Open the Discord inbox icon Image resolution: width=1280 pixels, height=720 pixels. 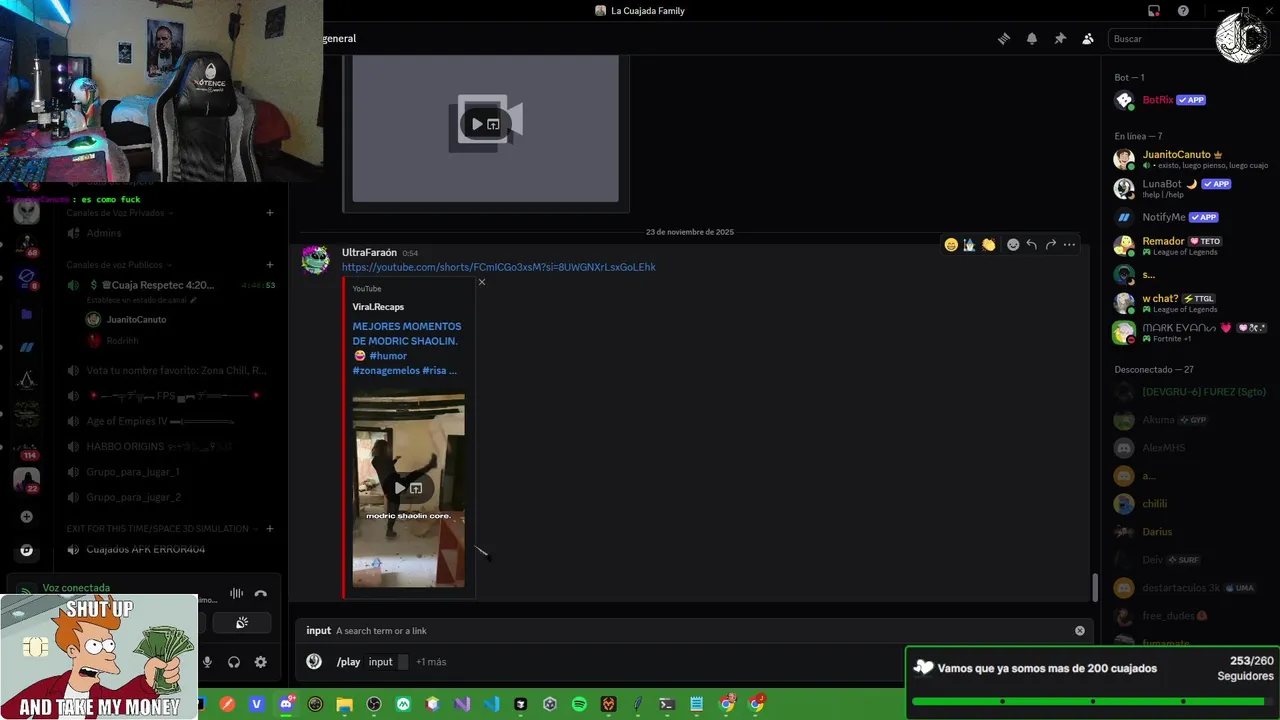pyautogui.click(x=1154, y=11)
